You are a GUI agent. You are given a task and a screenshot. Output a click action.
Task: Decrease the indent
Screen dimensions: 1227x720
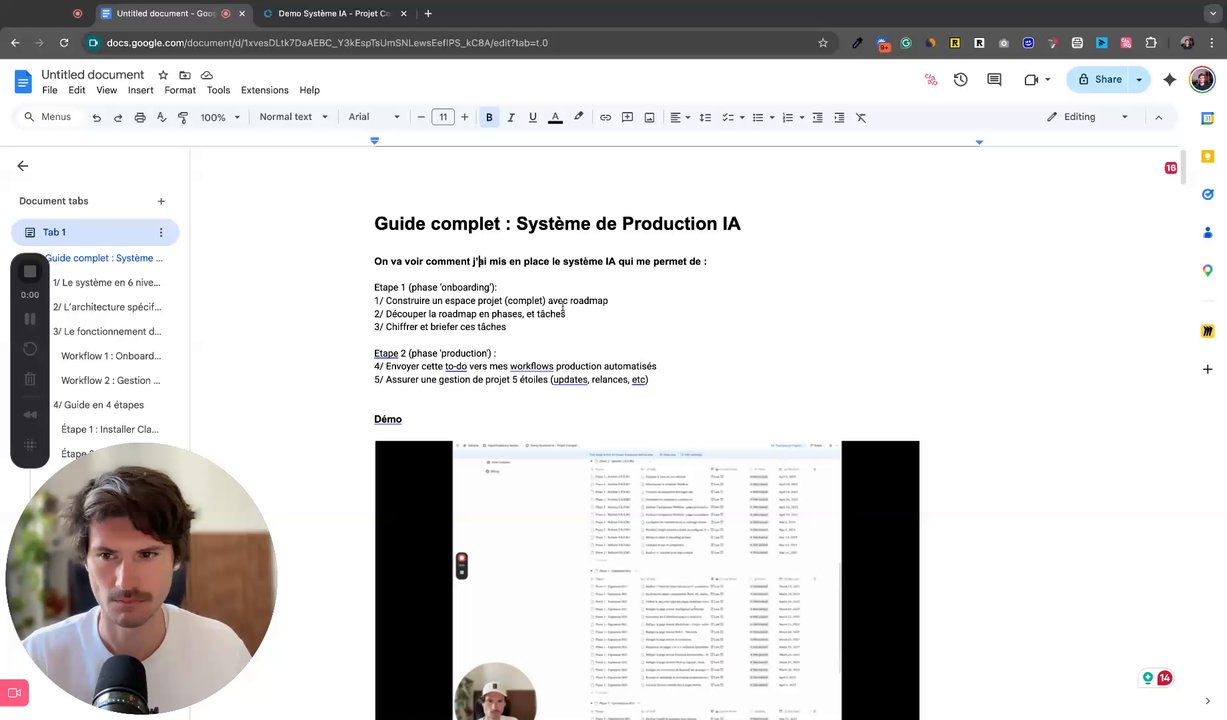817,117
